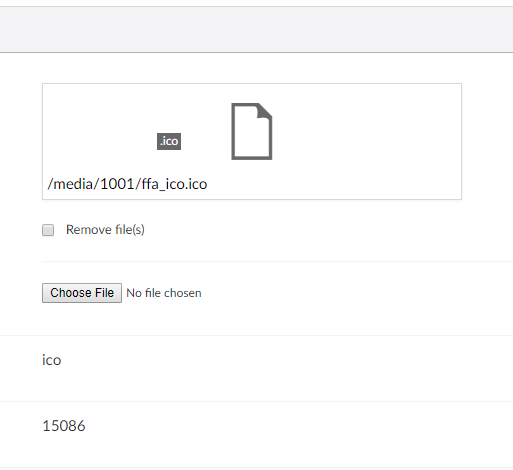Click the Remove file(s) label text
Screen dimensions: 513x470
(x=105, y=230)
